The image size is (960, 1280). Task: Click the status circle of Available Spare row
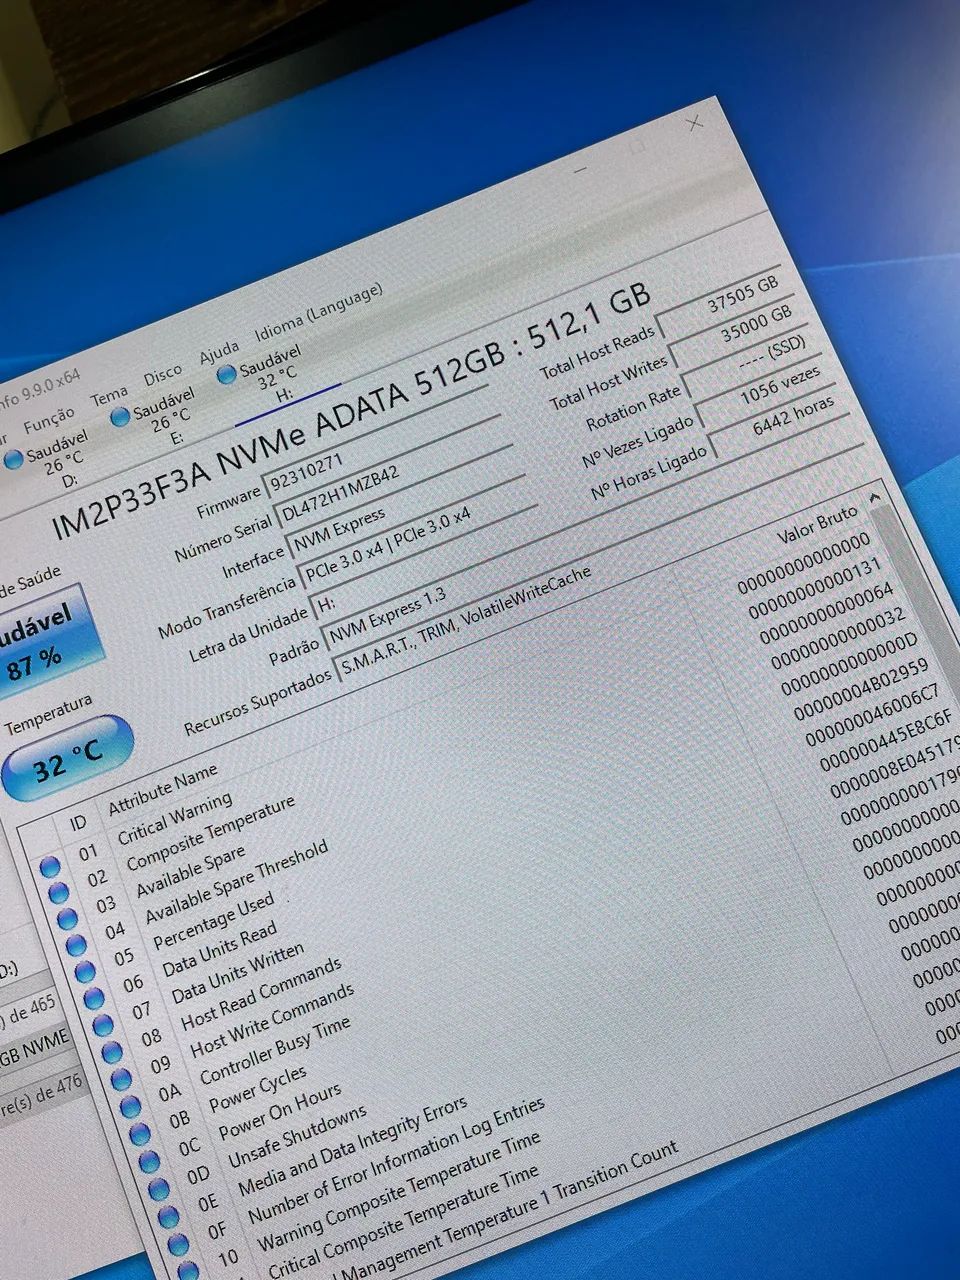pyautogui.click(x=67, y=919)
